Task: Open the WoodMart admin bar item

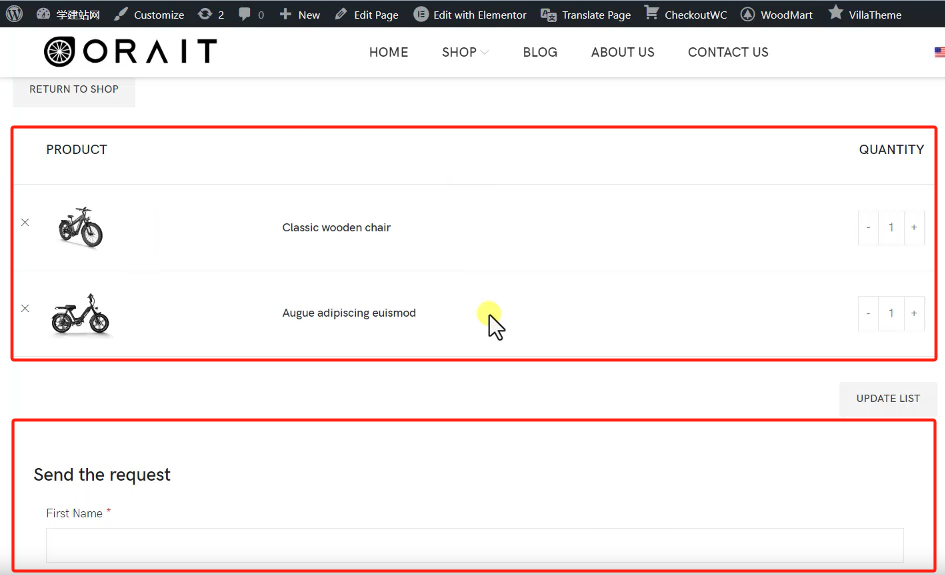Action: point(777,15)
